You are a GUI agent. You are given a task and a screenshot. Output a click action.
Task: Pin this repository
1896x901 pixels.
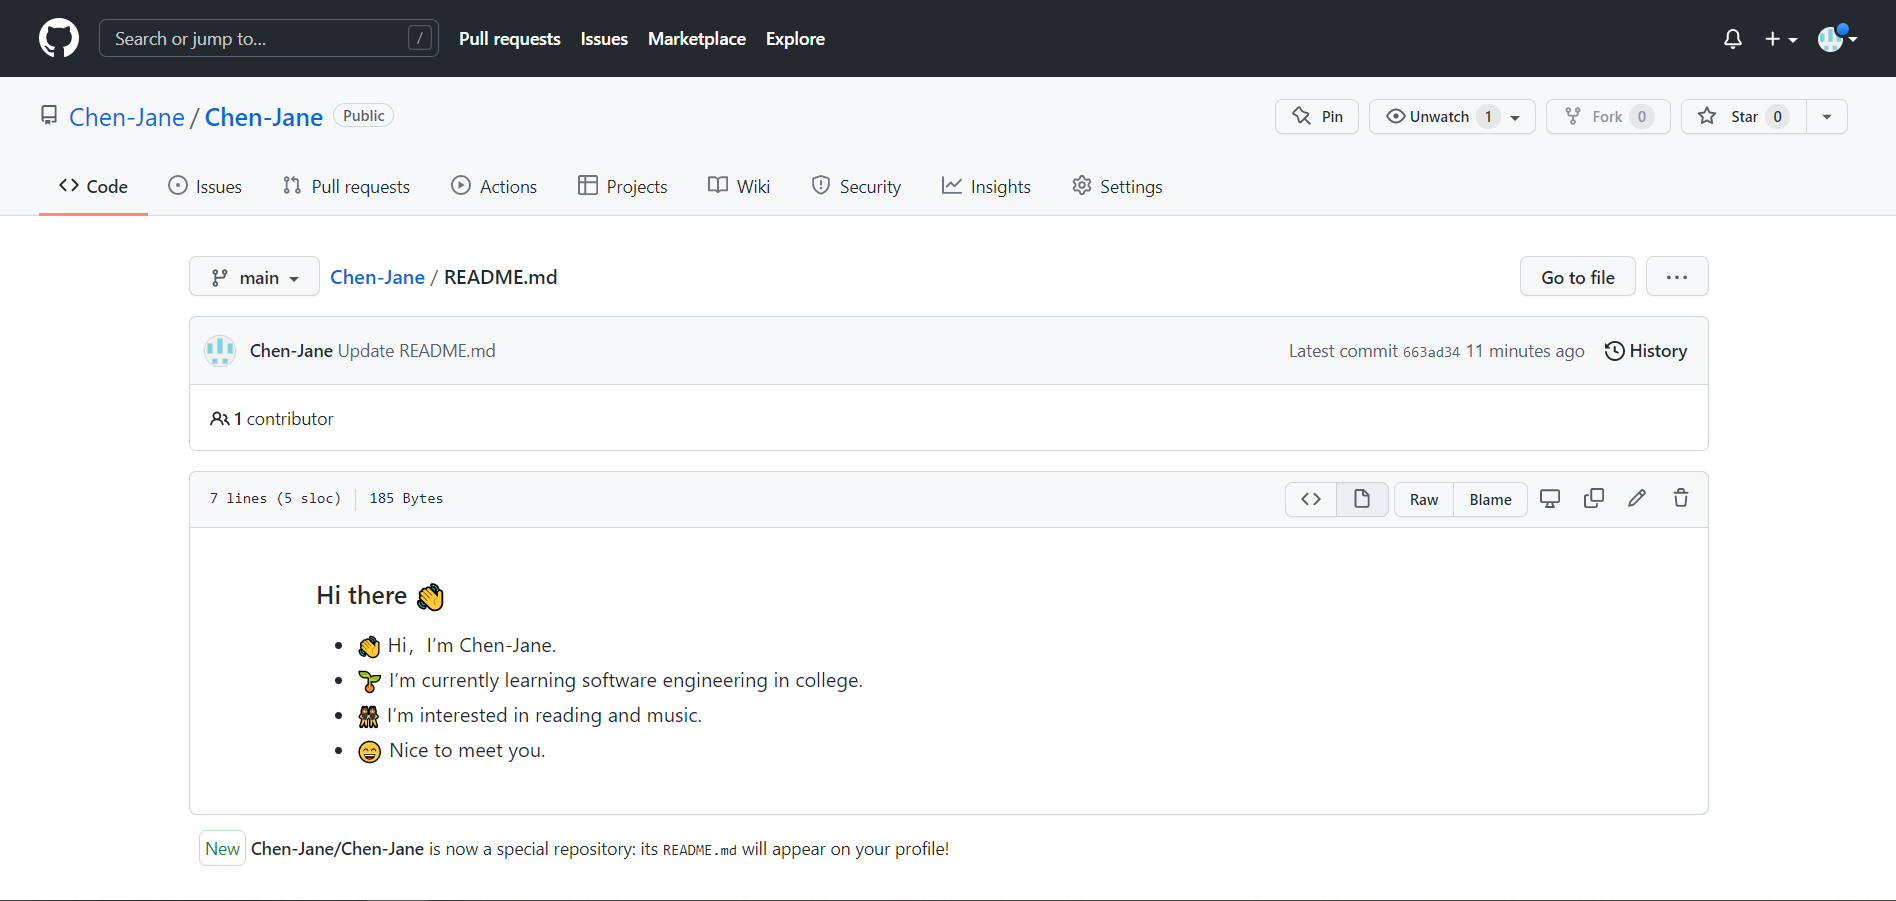click(x=1317, y=117)
